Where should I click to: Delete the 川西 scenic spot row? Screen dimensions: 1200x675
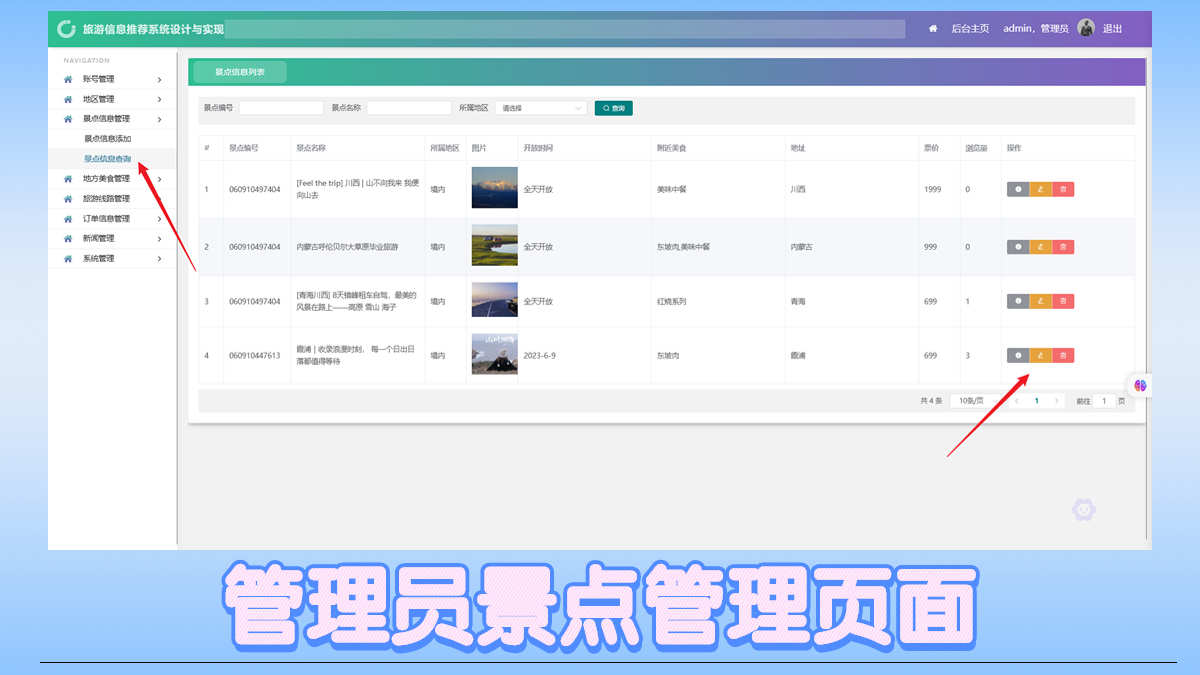tap(1063, 189)
